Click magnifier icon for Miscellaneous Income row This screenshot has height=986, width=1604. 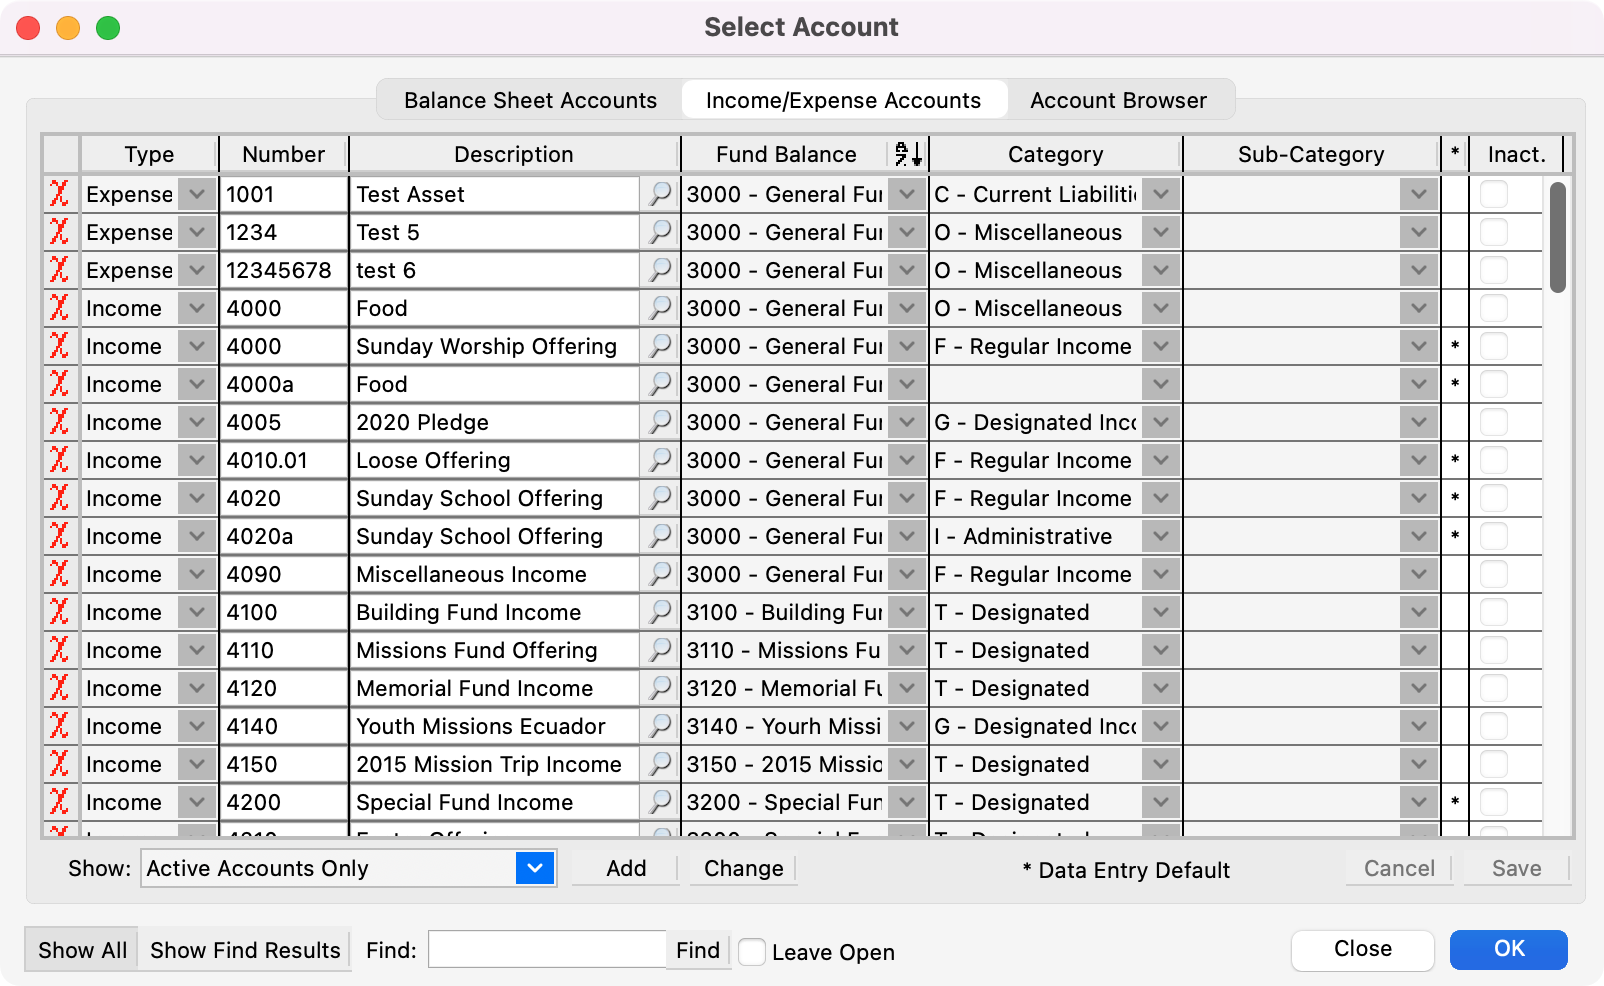pos(660,574)
